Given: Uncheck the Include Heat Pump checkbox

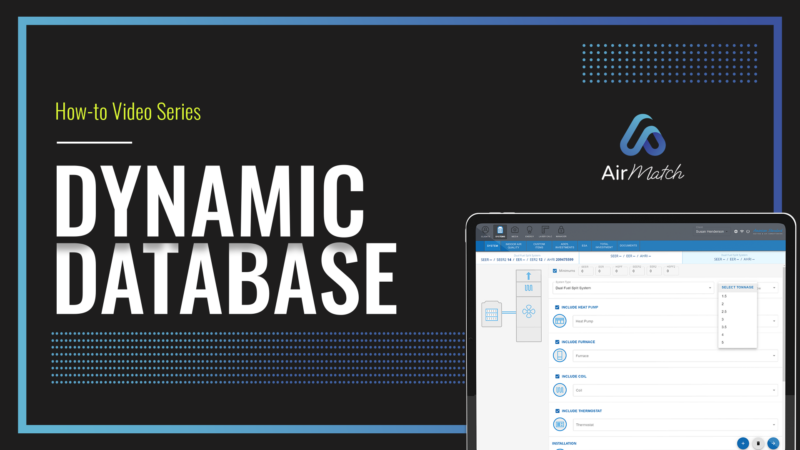Looking at the screenshot, I should click(555, 307).
